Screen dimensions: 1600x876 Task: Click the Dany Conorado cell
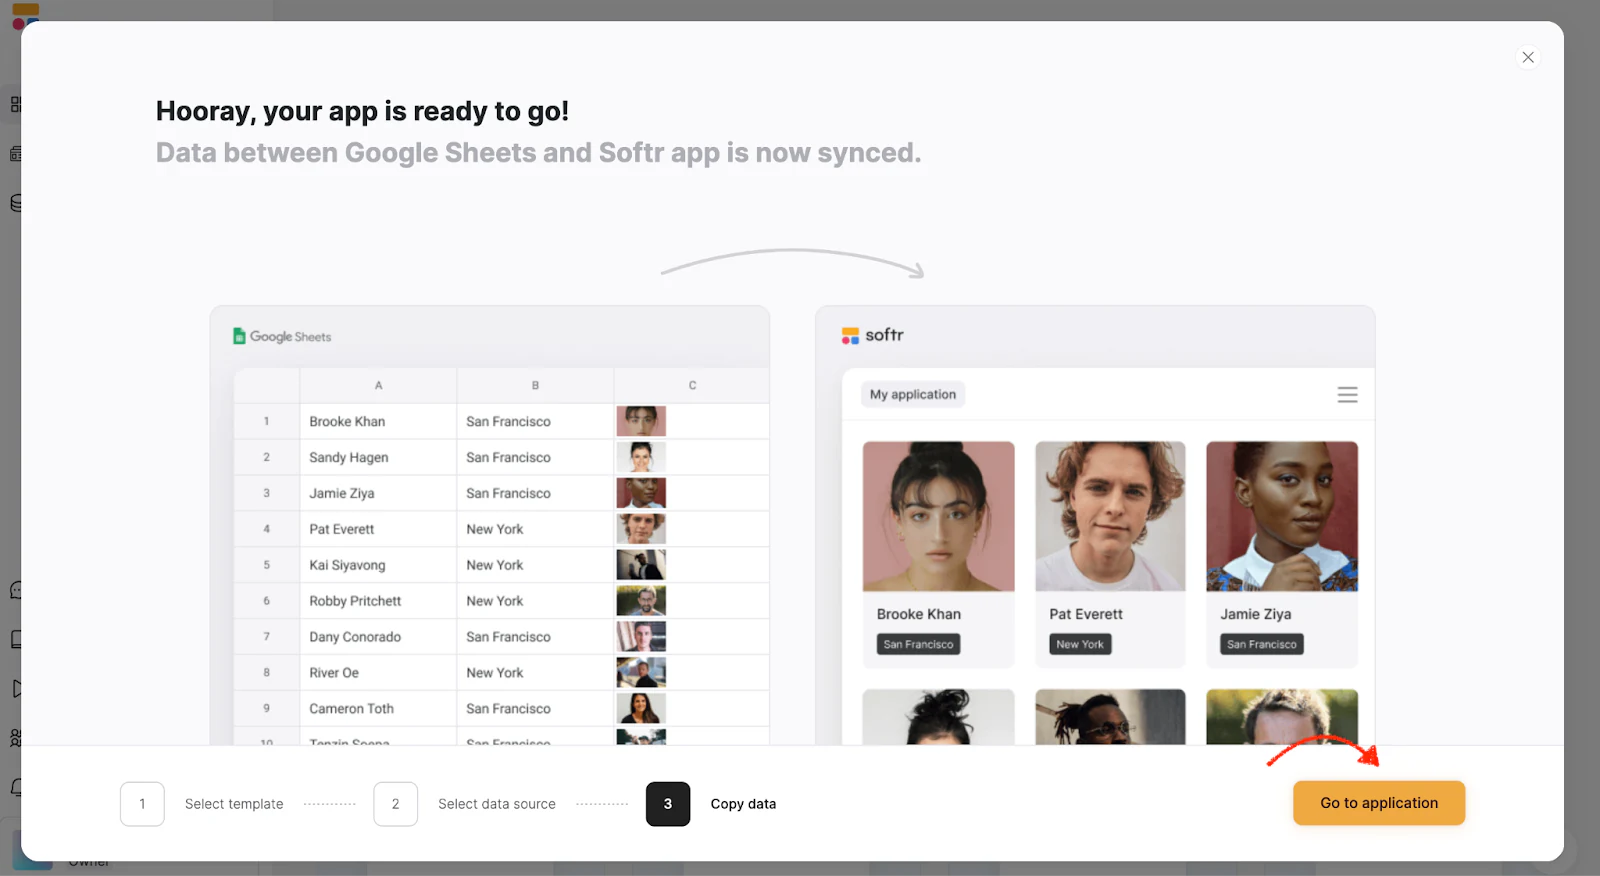[x=378, y=637]
